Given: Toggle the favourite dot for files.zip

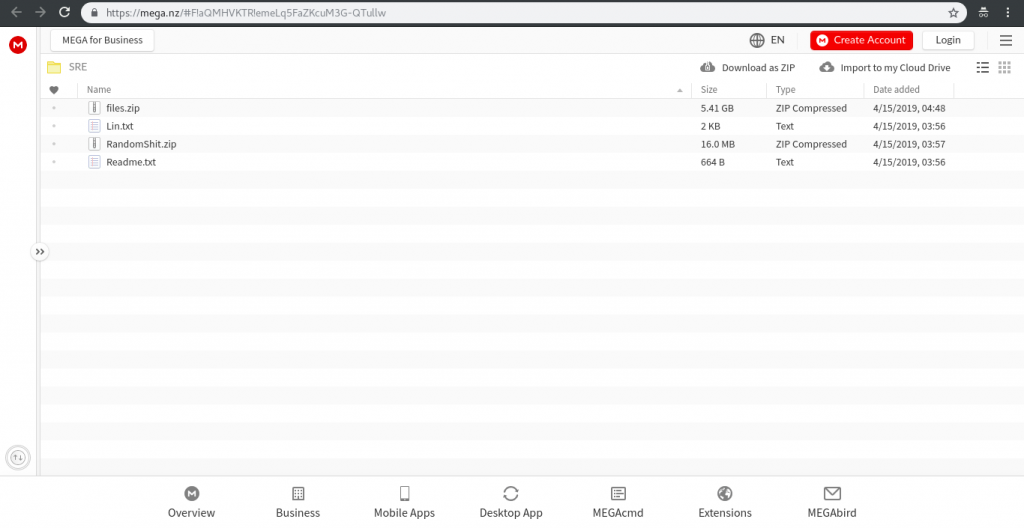Looking at the screenshot, I should (54, 108).
